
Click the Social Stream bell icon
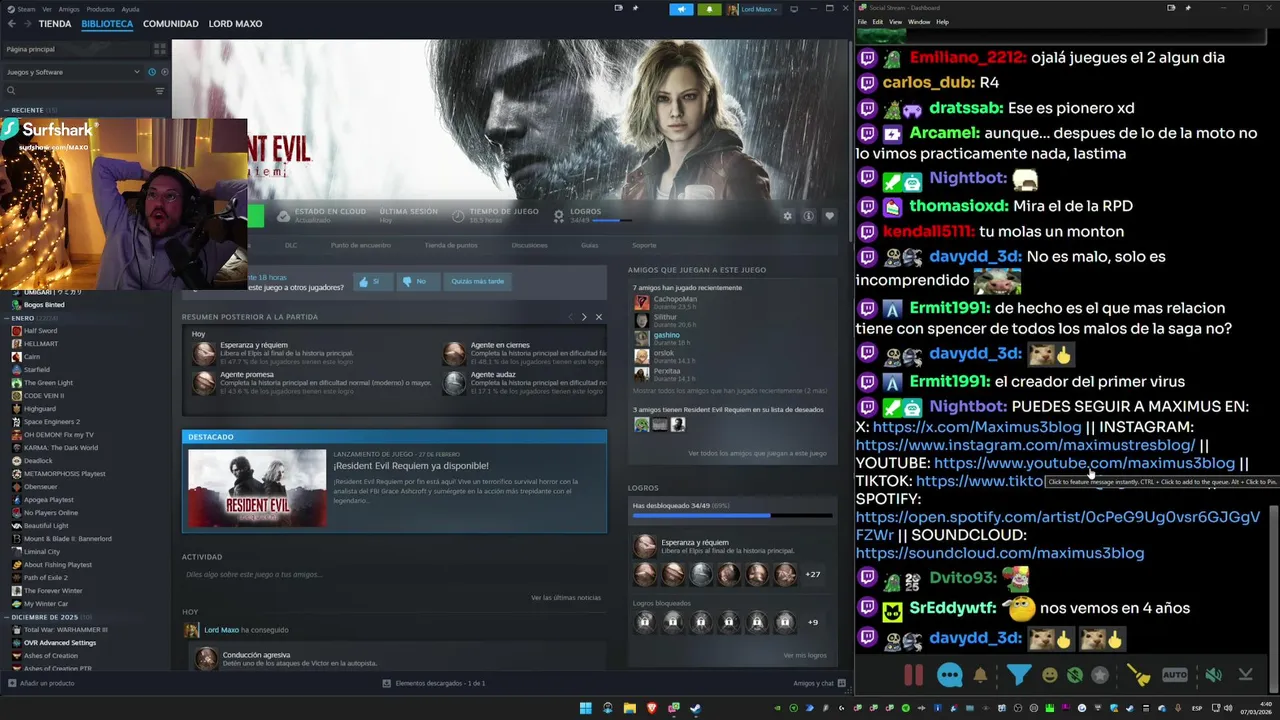(x=980, y=675)
